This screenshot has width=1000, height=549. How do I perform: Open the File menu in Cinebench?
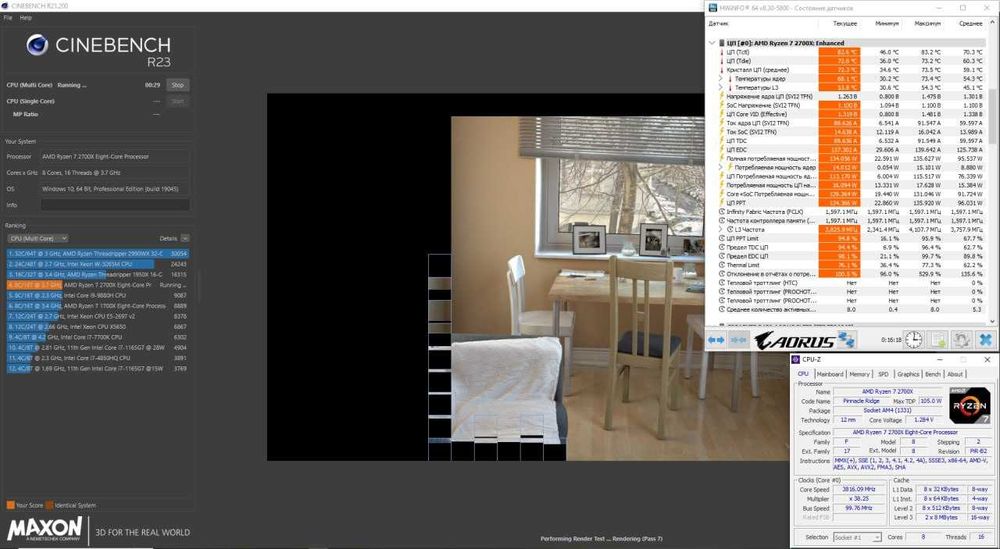point(8,18)
